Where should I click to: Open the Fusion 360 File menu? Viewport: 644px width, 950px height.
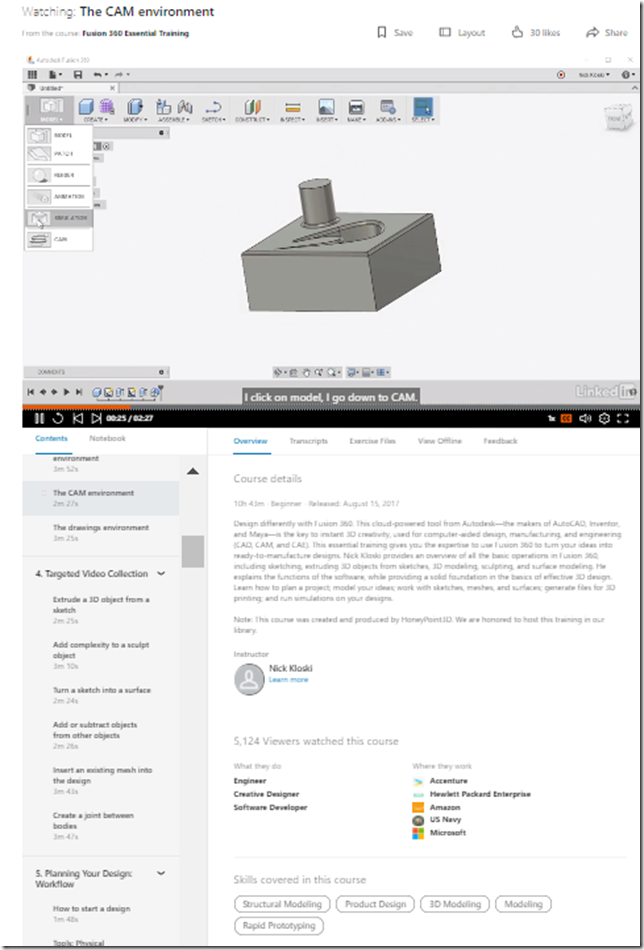click(x=55, y=75)
